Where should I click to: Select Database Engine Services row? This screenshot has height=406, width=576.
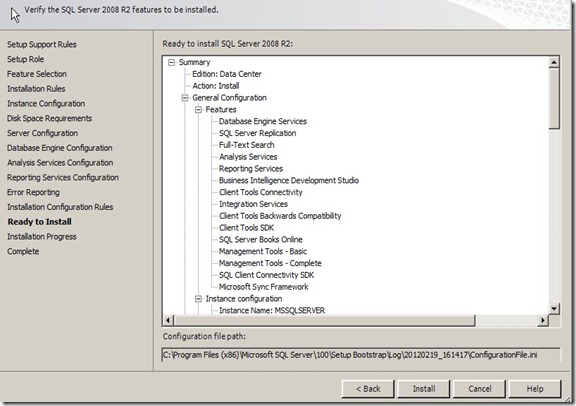[x=263, y=121]
